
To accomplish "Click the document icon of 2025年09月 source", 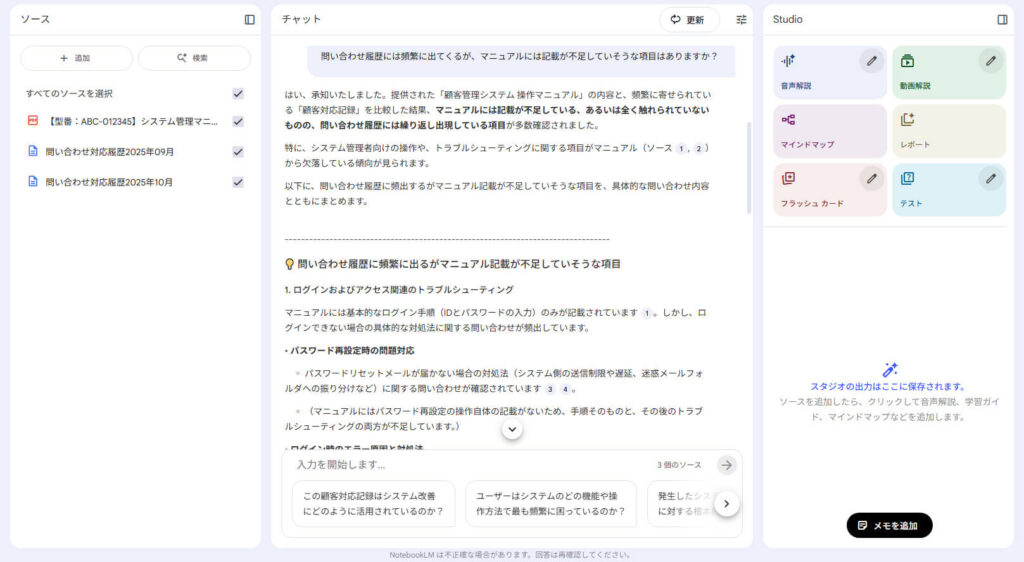I will 33,151.
